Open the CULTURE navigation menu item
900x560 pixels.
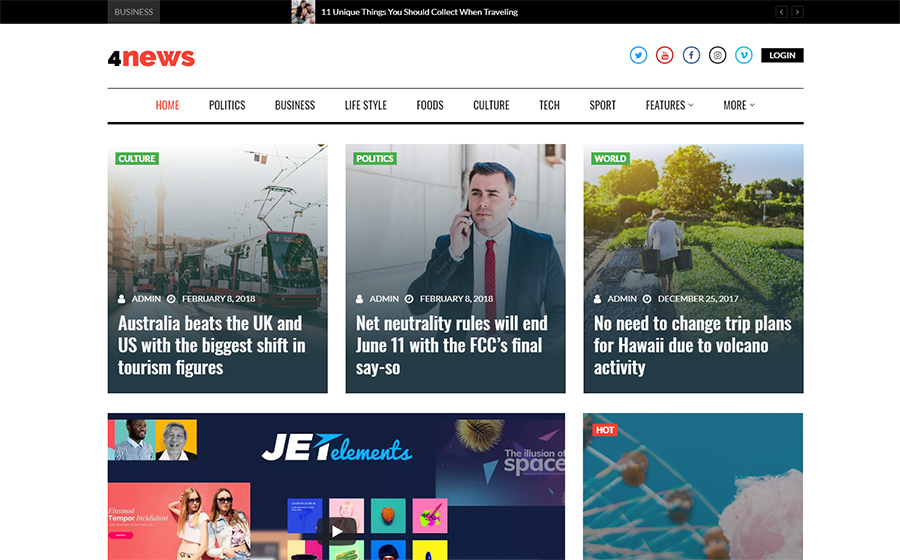(x=491, y=105)
